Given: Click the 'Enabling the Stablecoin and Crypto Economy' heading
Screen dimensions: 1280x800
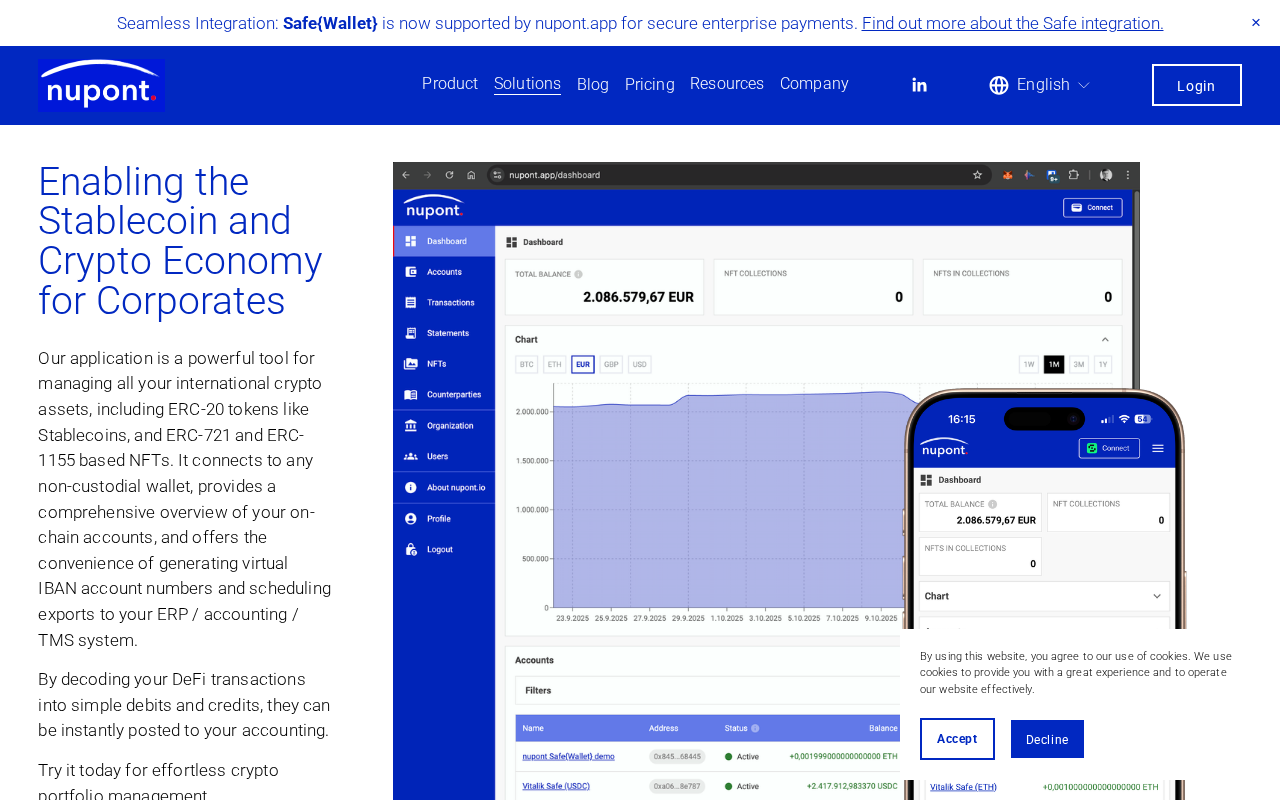Looking at the screenshot, I should [180, 241].
